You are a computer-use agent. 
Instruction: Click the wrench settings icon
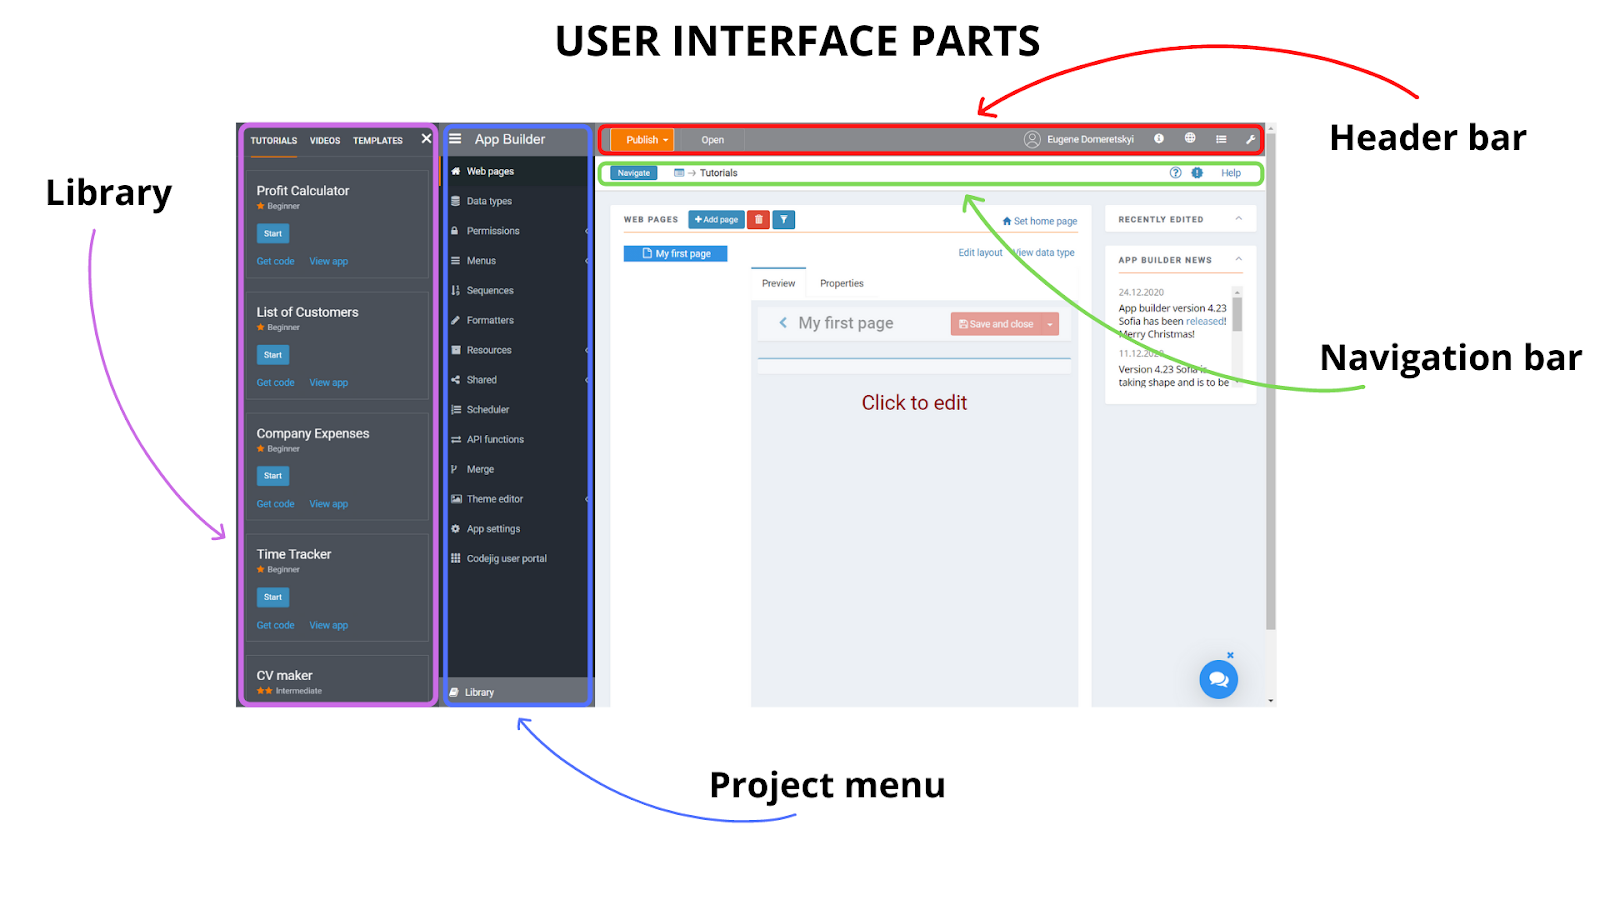[1250, 139]
